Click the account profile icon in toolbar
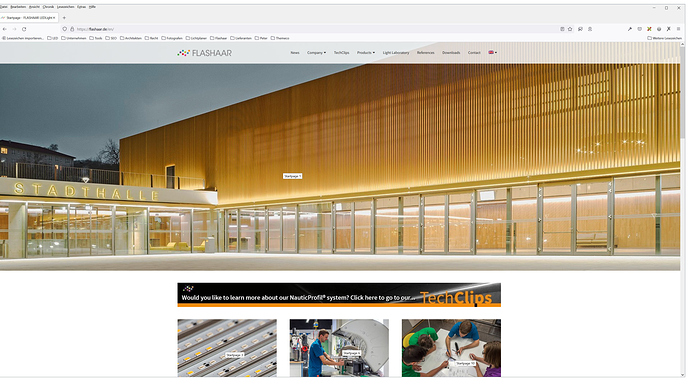Image resolution: width=690 pixels, height=388 pixels. 590,29
